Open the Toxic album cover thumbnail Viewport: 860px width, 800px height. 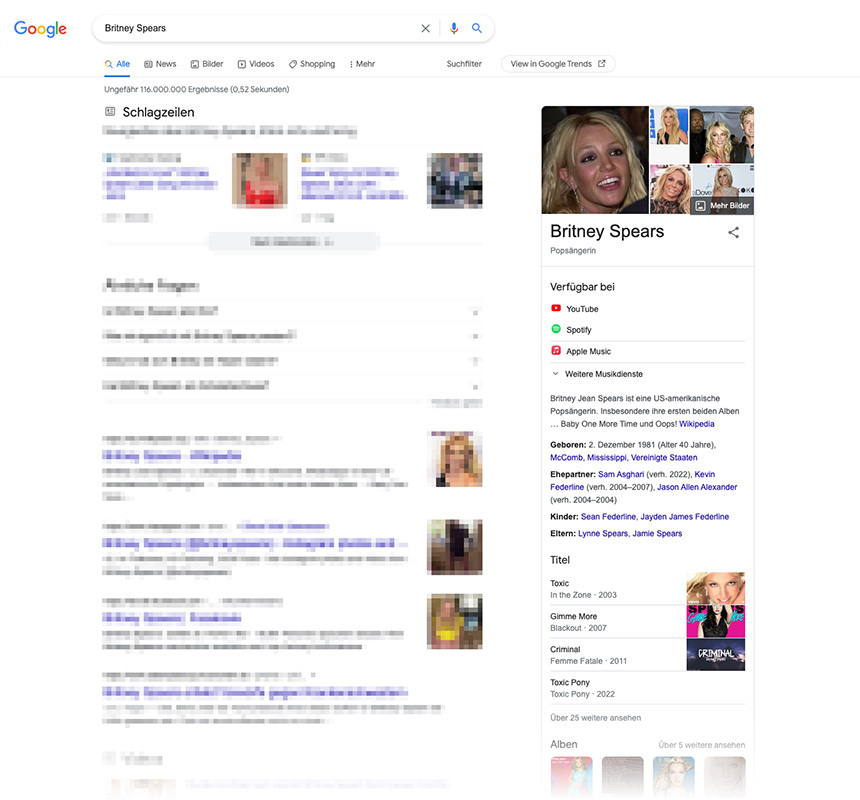point(716,588)
